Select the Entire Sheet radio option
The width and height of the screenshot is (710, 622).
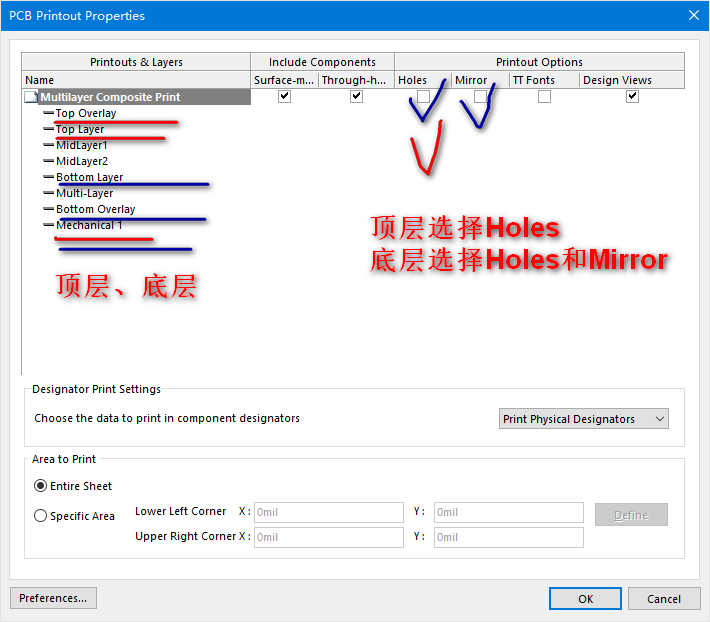pyautogui.click(x=41, y=486)
